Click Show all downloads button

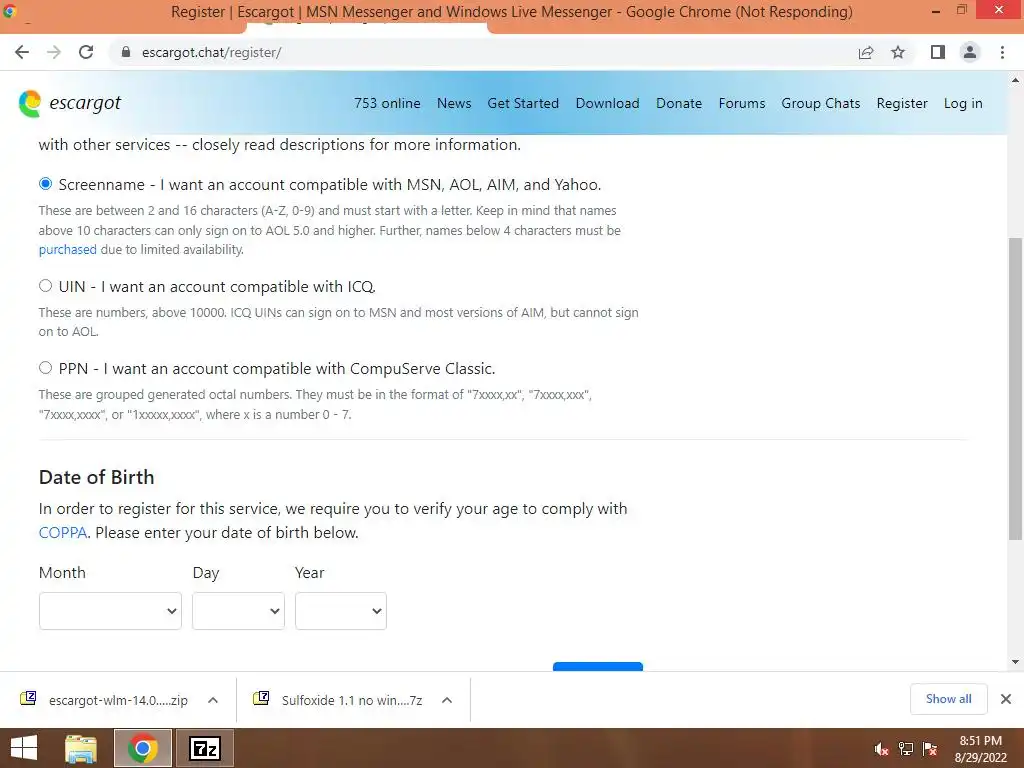(x=948, y=699)
